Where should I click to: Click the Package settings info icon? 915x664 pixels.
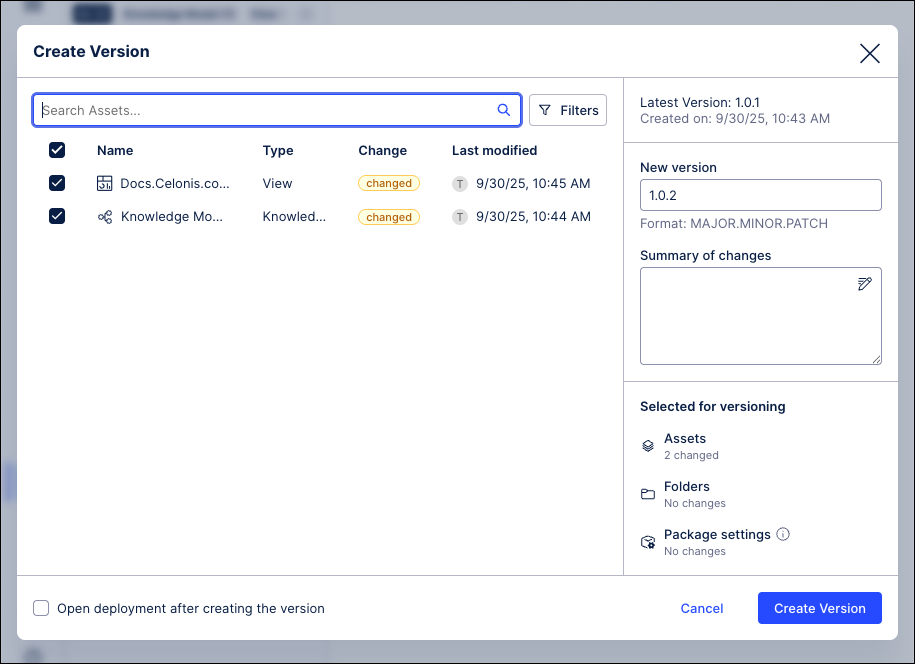pos(783,534)
